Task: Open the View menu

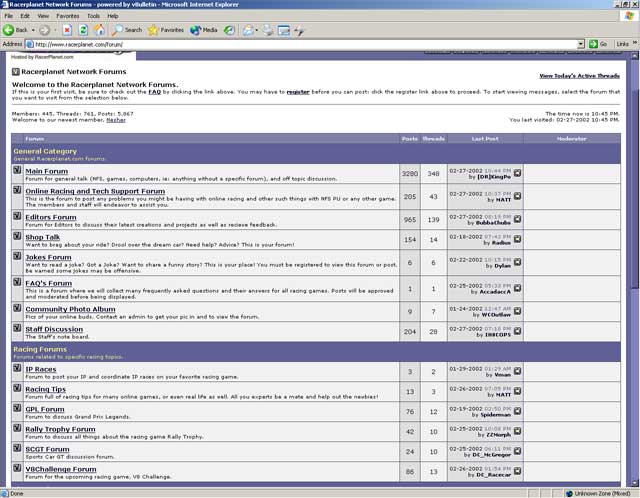Action: (x=43, y=16)
